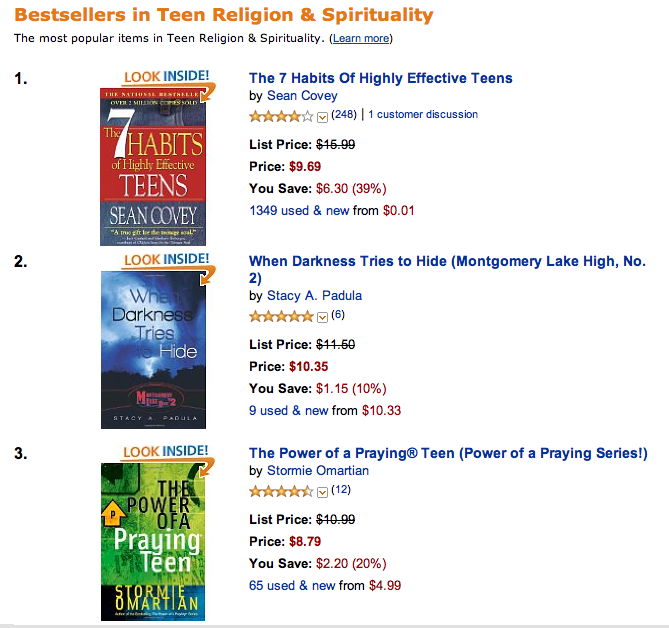
Task: Click star rating for Praying Teen book
Action: (x=281, y=490)
